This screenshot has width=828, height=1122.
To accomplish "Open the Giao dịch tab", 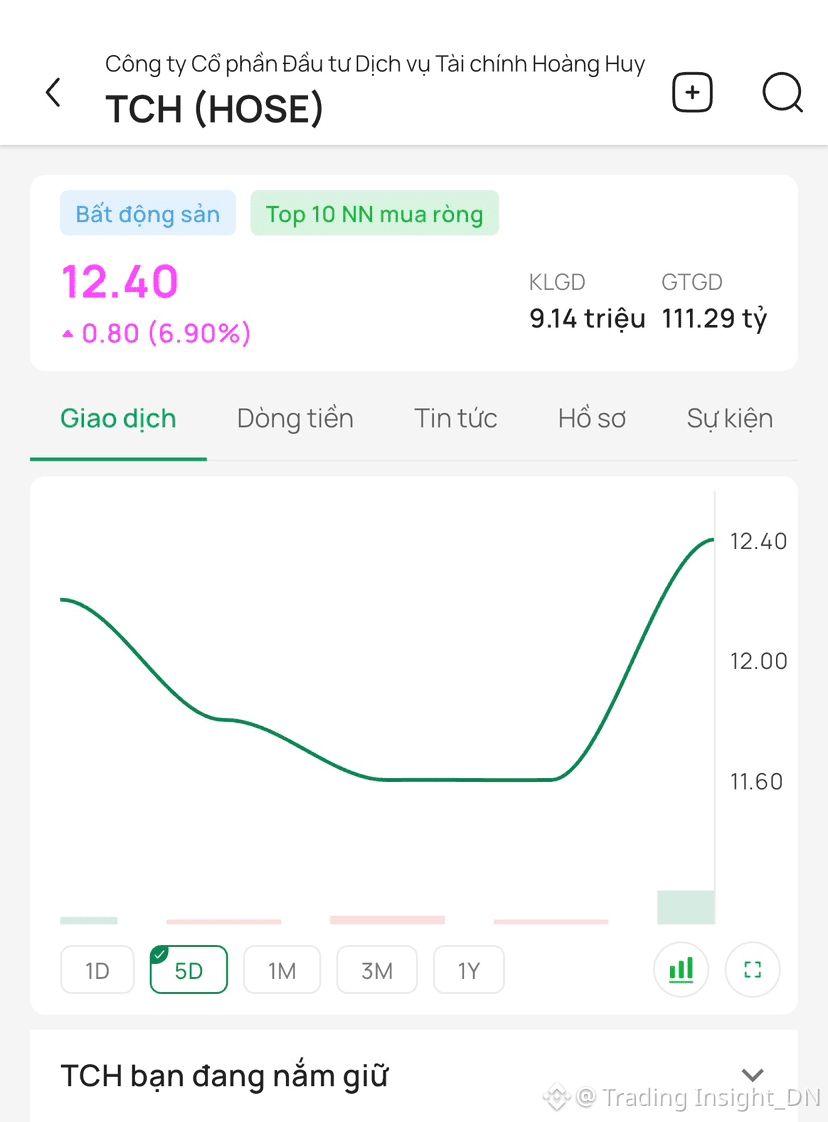I will [x=118, y=419].
